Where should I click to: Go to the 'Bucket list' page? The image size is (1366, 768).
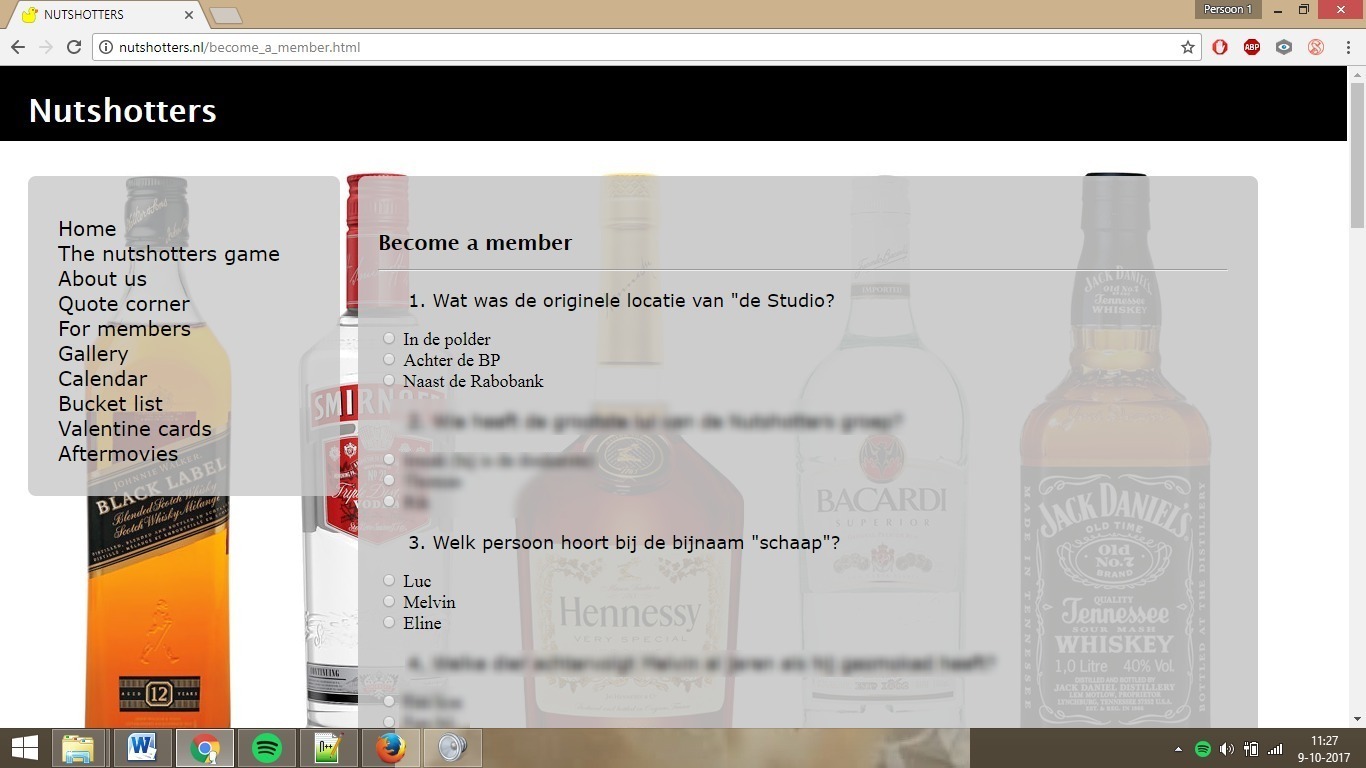point(110,404)
